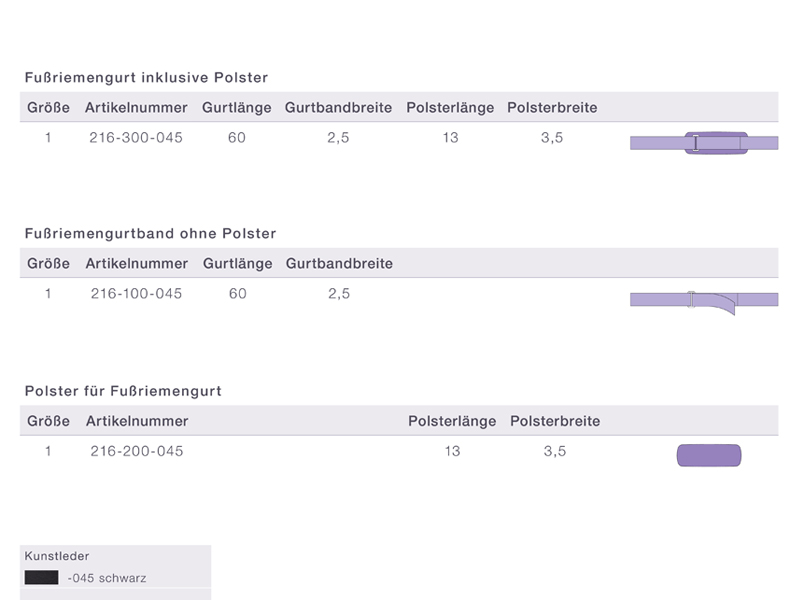
Task: Click article number 216-100-045
Action: pos(136,294)
